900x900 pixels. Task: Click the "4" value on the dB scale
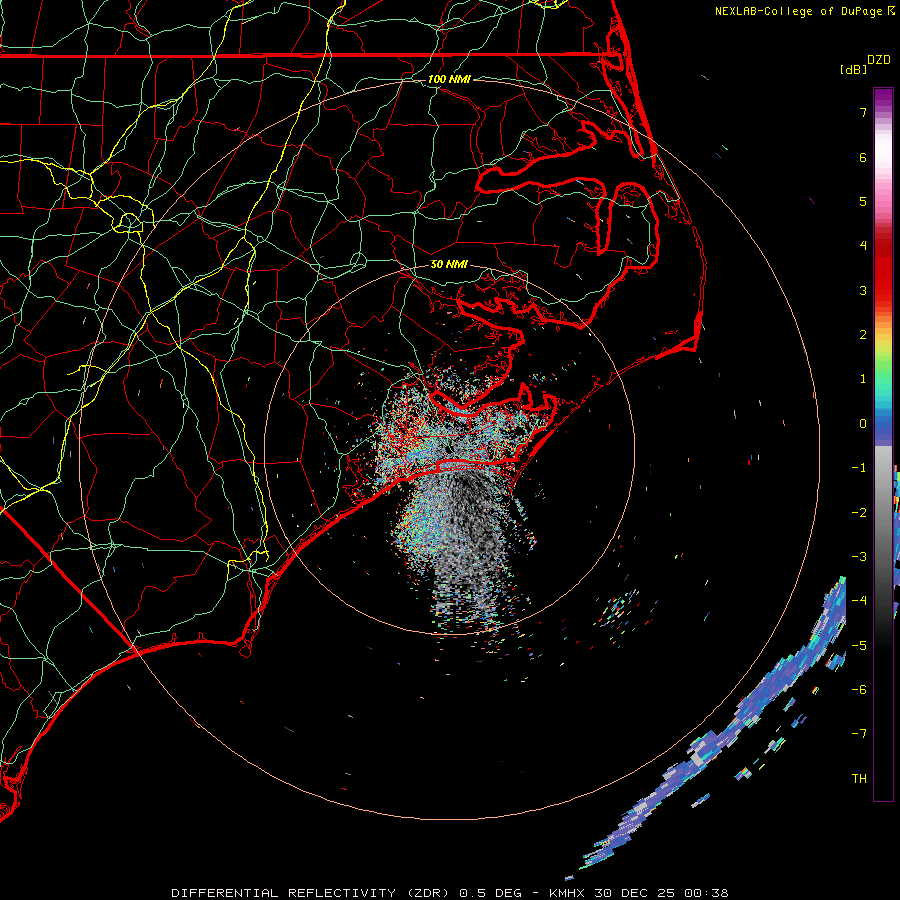(863, 246)
